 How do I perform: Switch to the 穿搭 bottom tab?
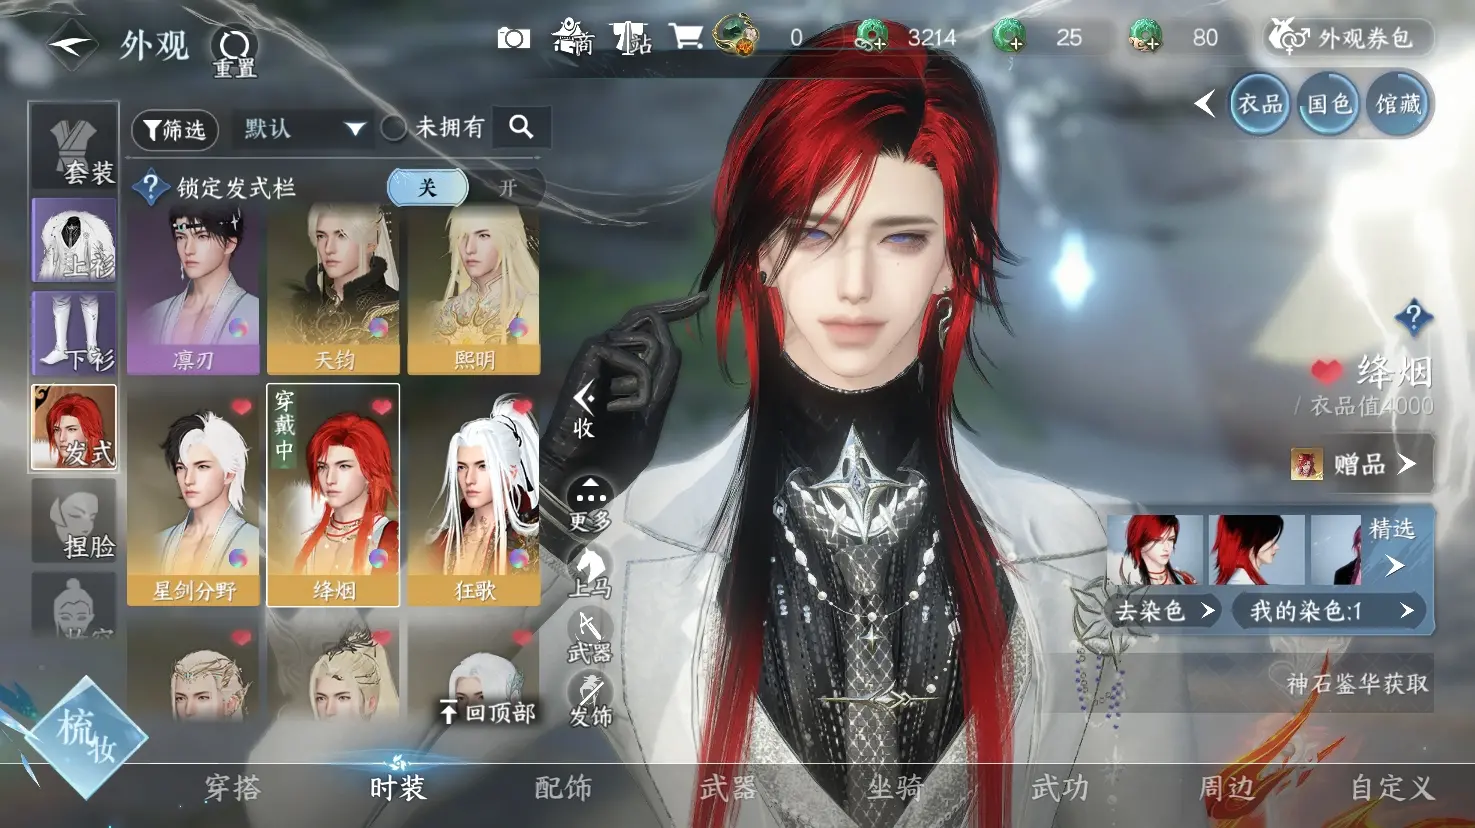(233, 788)
